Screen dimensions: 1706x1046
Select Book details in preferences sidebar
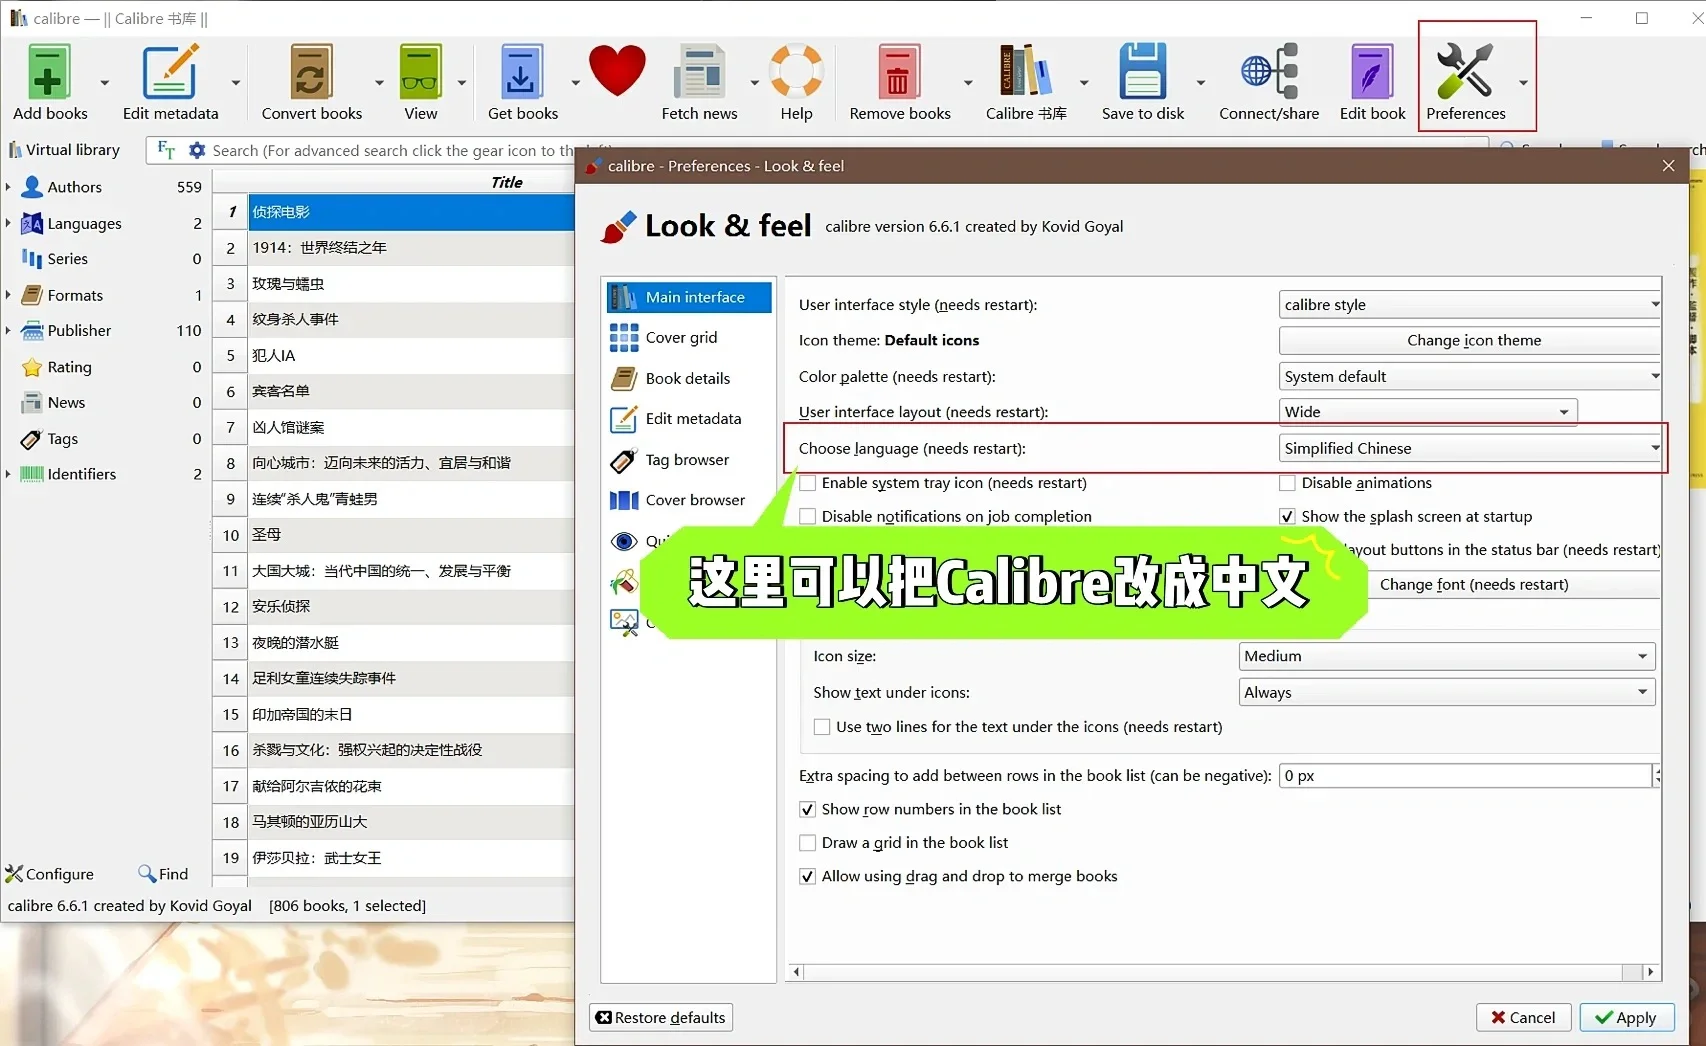coord(688,378)
